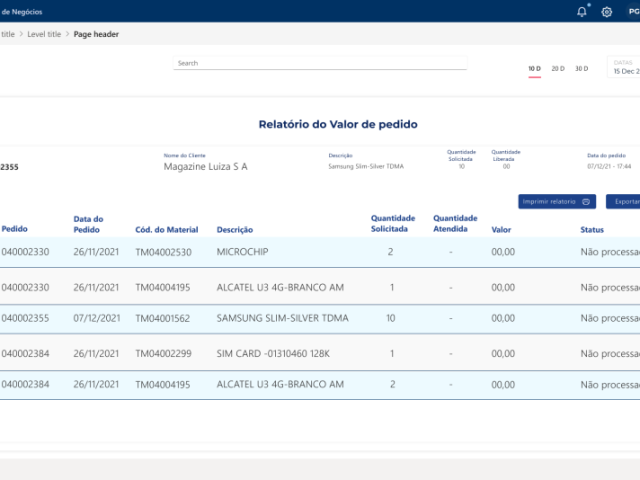This screenshot has height=480, width=640.
Task: Sort by Pedido column header
Action: [x=14, y=229]
